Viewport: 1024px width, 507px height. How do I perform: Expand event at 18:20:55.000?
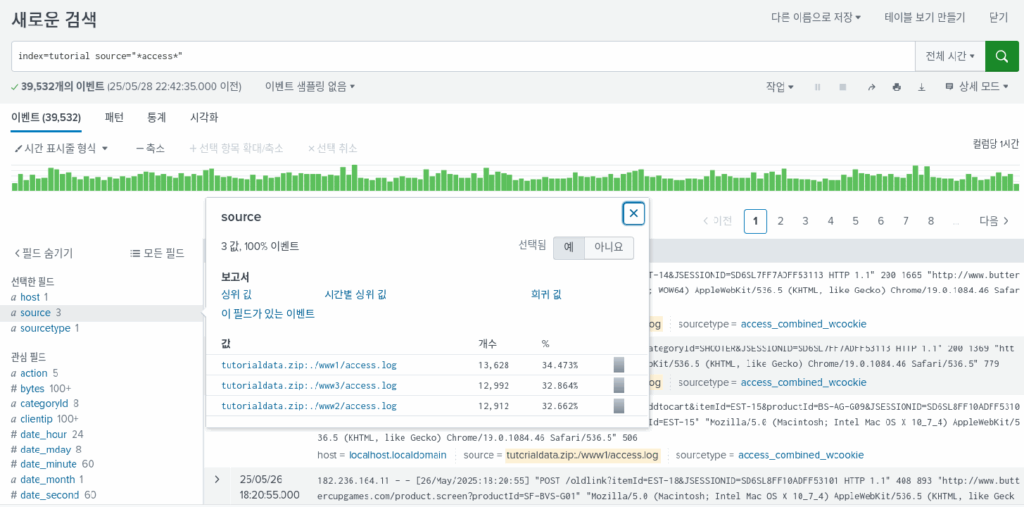click(x=217, y=480)
